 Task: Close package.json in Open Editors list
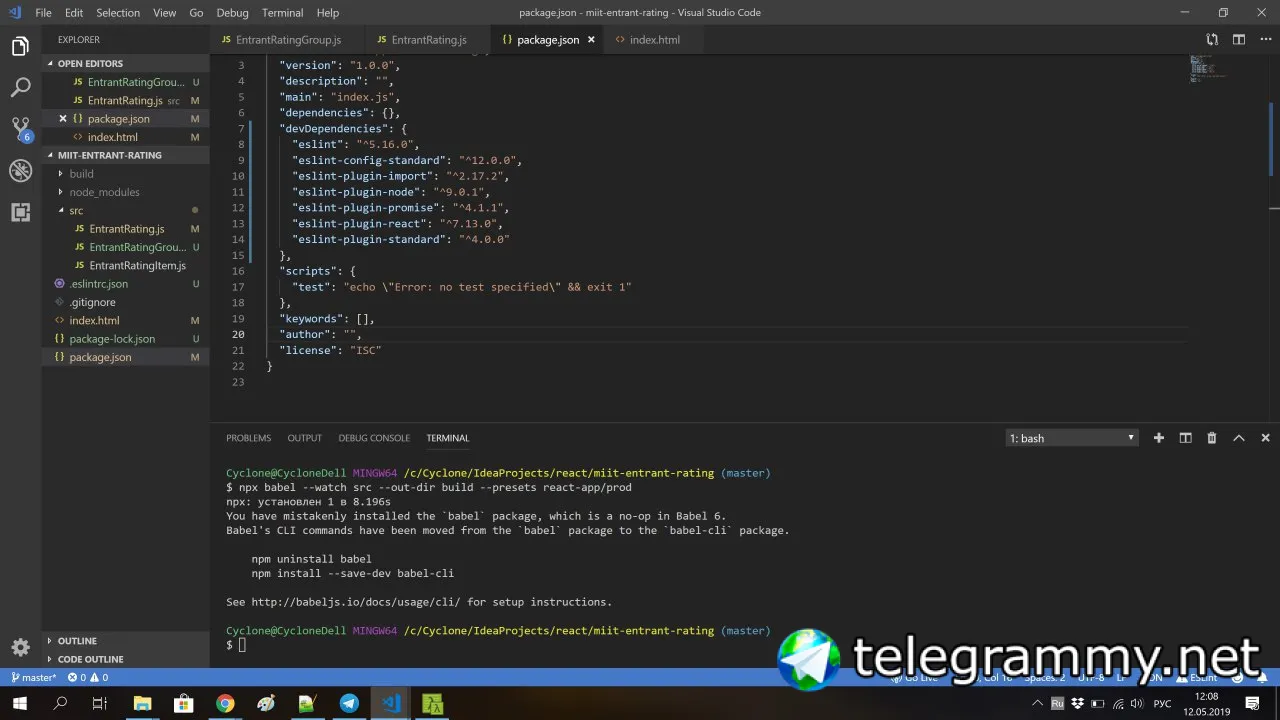coord(63,119)
